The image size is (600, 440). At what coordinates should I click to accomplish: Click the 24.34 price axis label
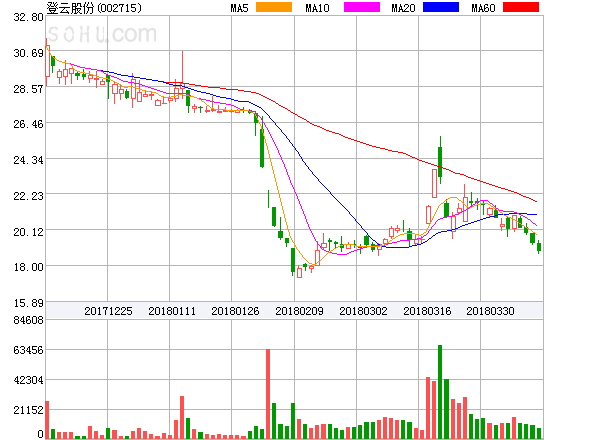(28, 160)
